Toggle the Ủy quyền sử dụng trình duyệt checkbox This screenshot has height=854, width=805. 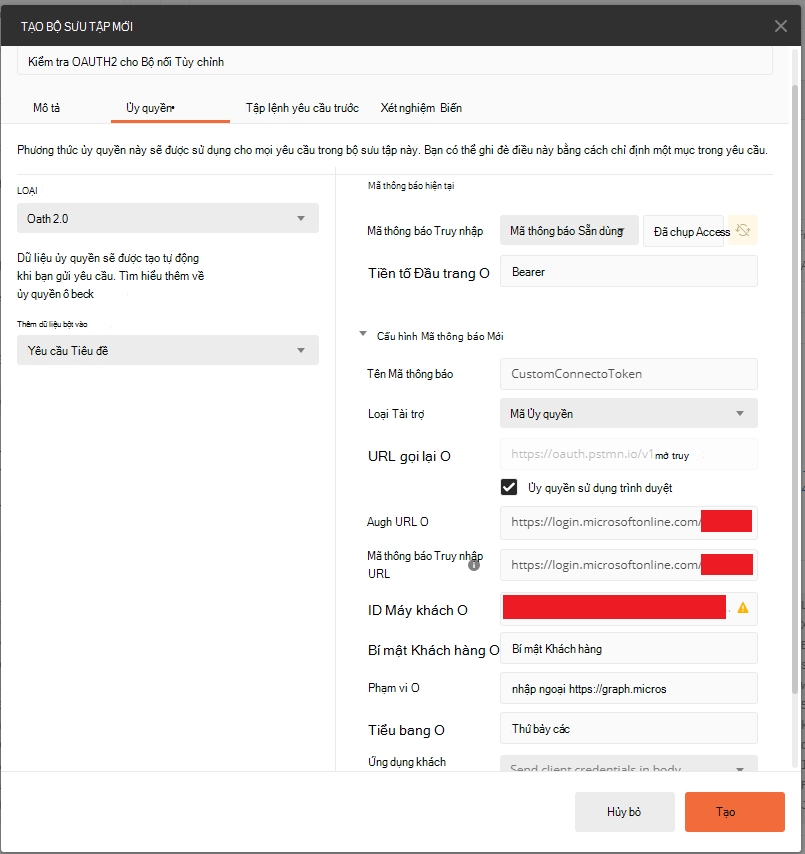click(x=509, y=487)
